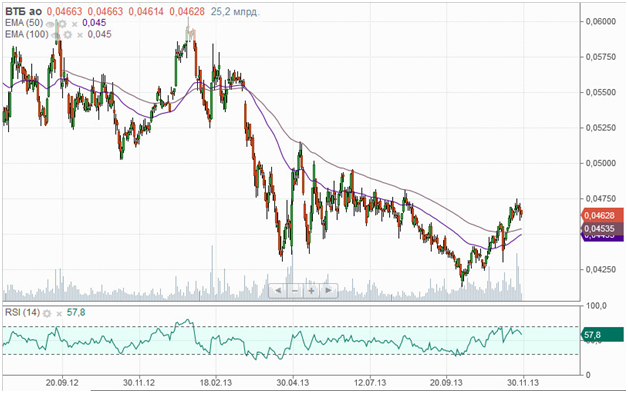Image resolution: width=628 pixels, height=393 pixels.
Task: Click the 0,05000 price axis label
Action: click(601, 163)
